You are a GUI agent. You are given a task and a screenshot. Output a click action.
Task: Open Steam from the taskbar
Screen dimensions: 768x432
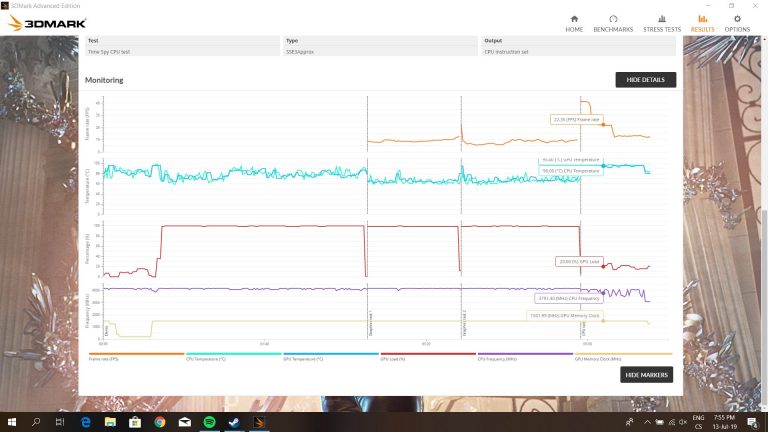(x=233, y=422)
